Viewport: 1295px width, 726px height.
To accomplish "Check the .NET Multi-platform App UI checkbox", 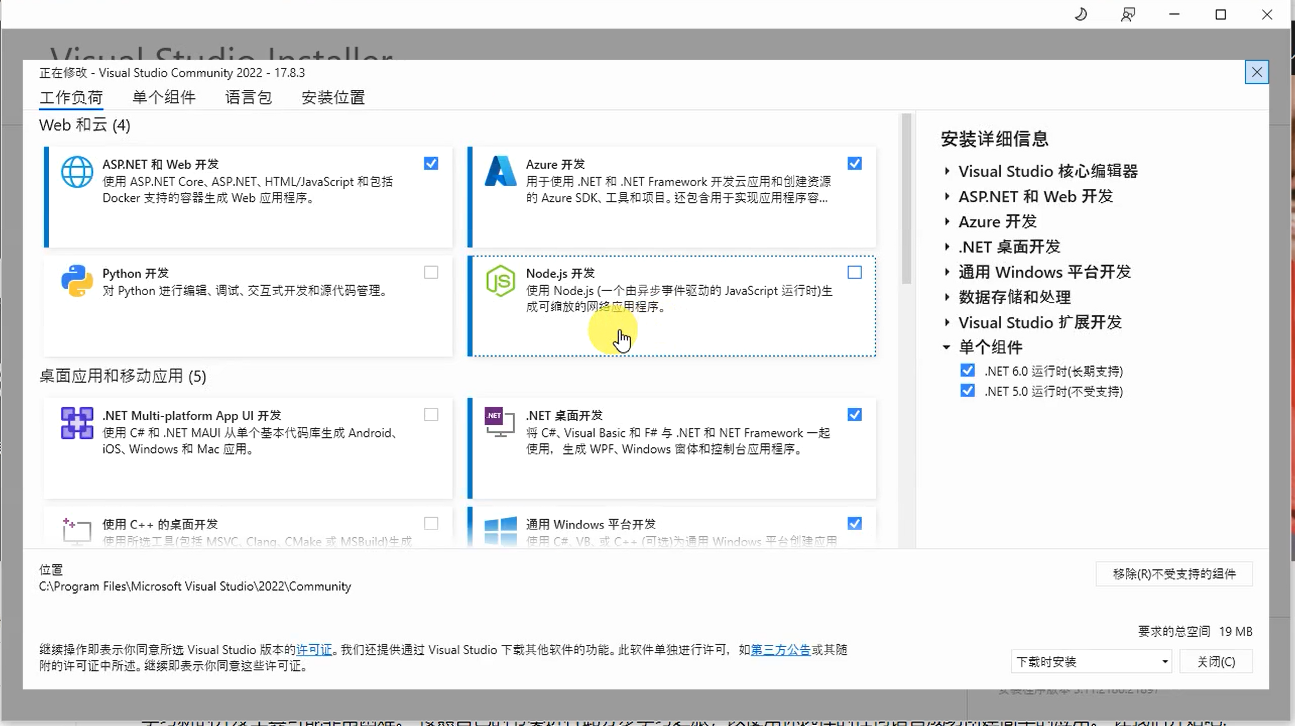I will (x=431, y=414).
